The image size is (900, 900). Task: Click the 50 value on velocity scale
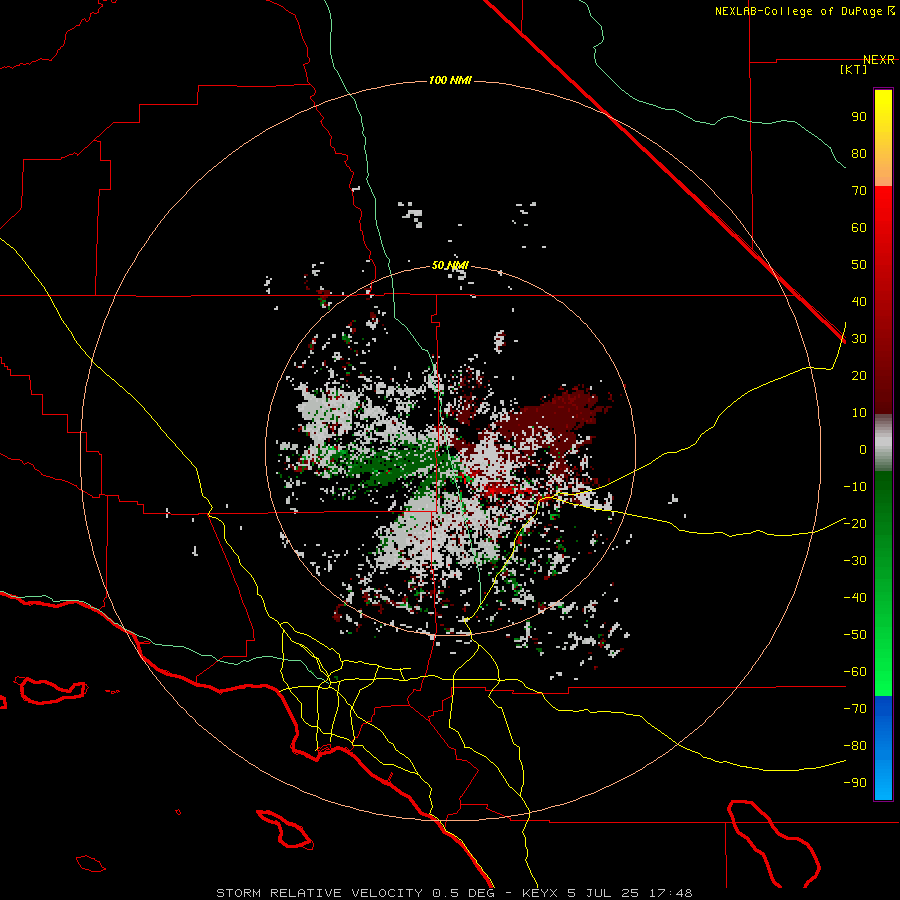[x=859, y=265]
